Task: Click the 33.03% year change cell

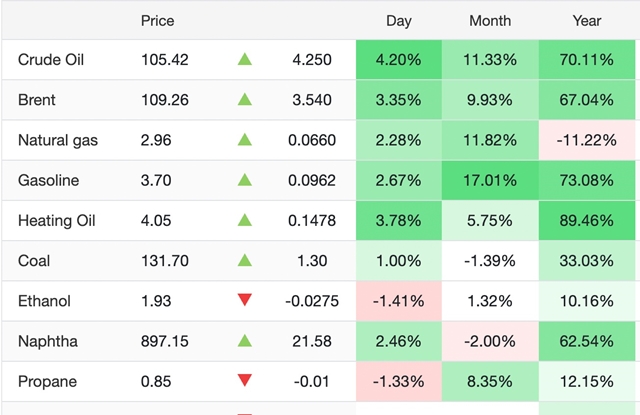Action: pos(587,261)
